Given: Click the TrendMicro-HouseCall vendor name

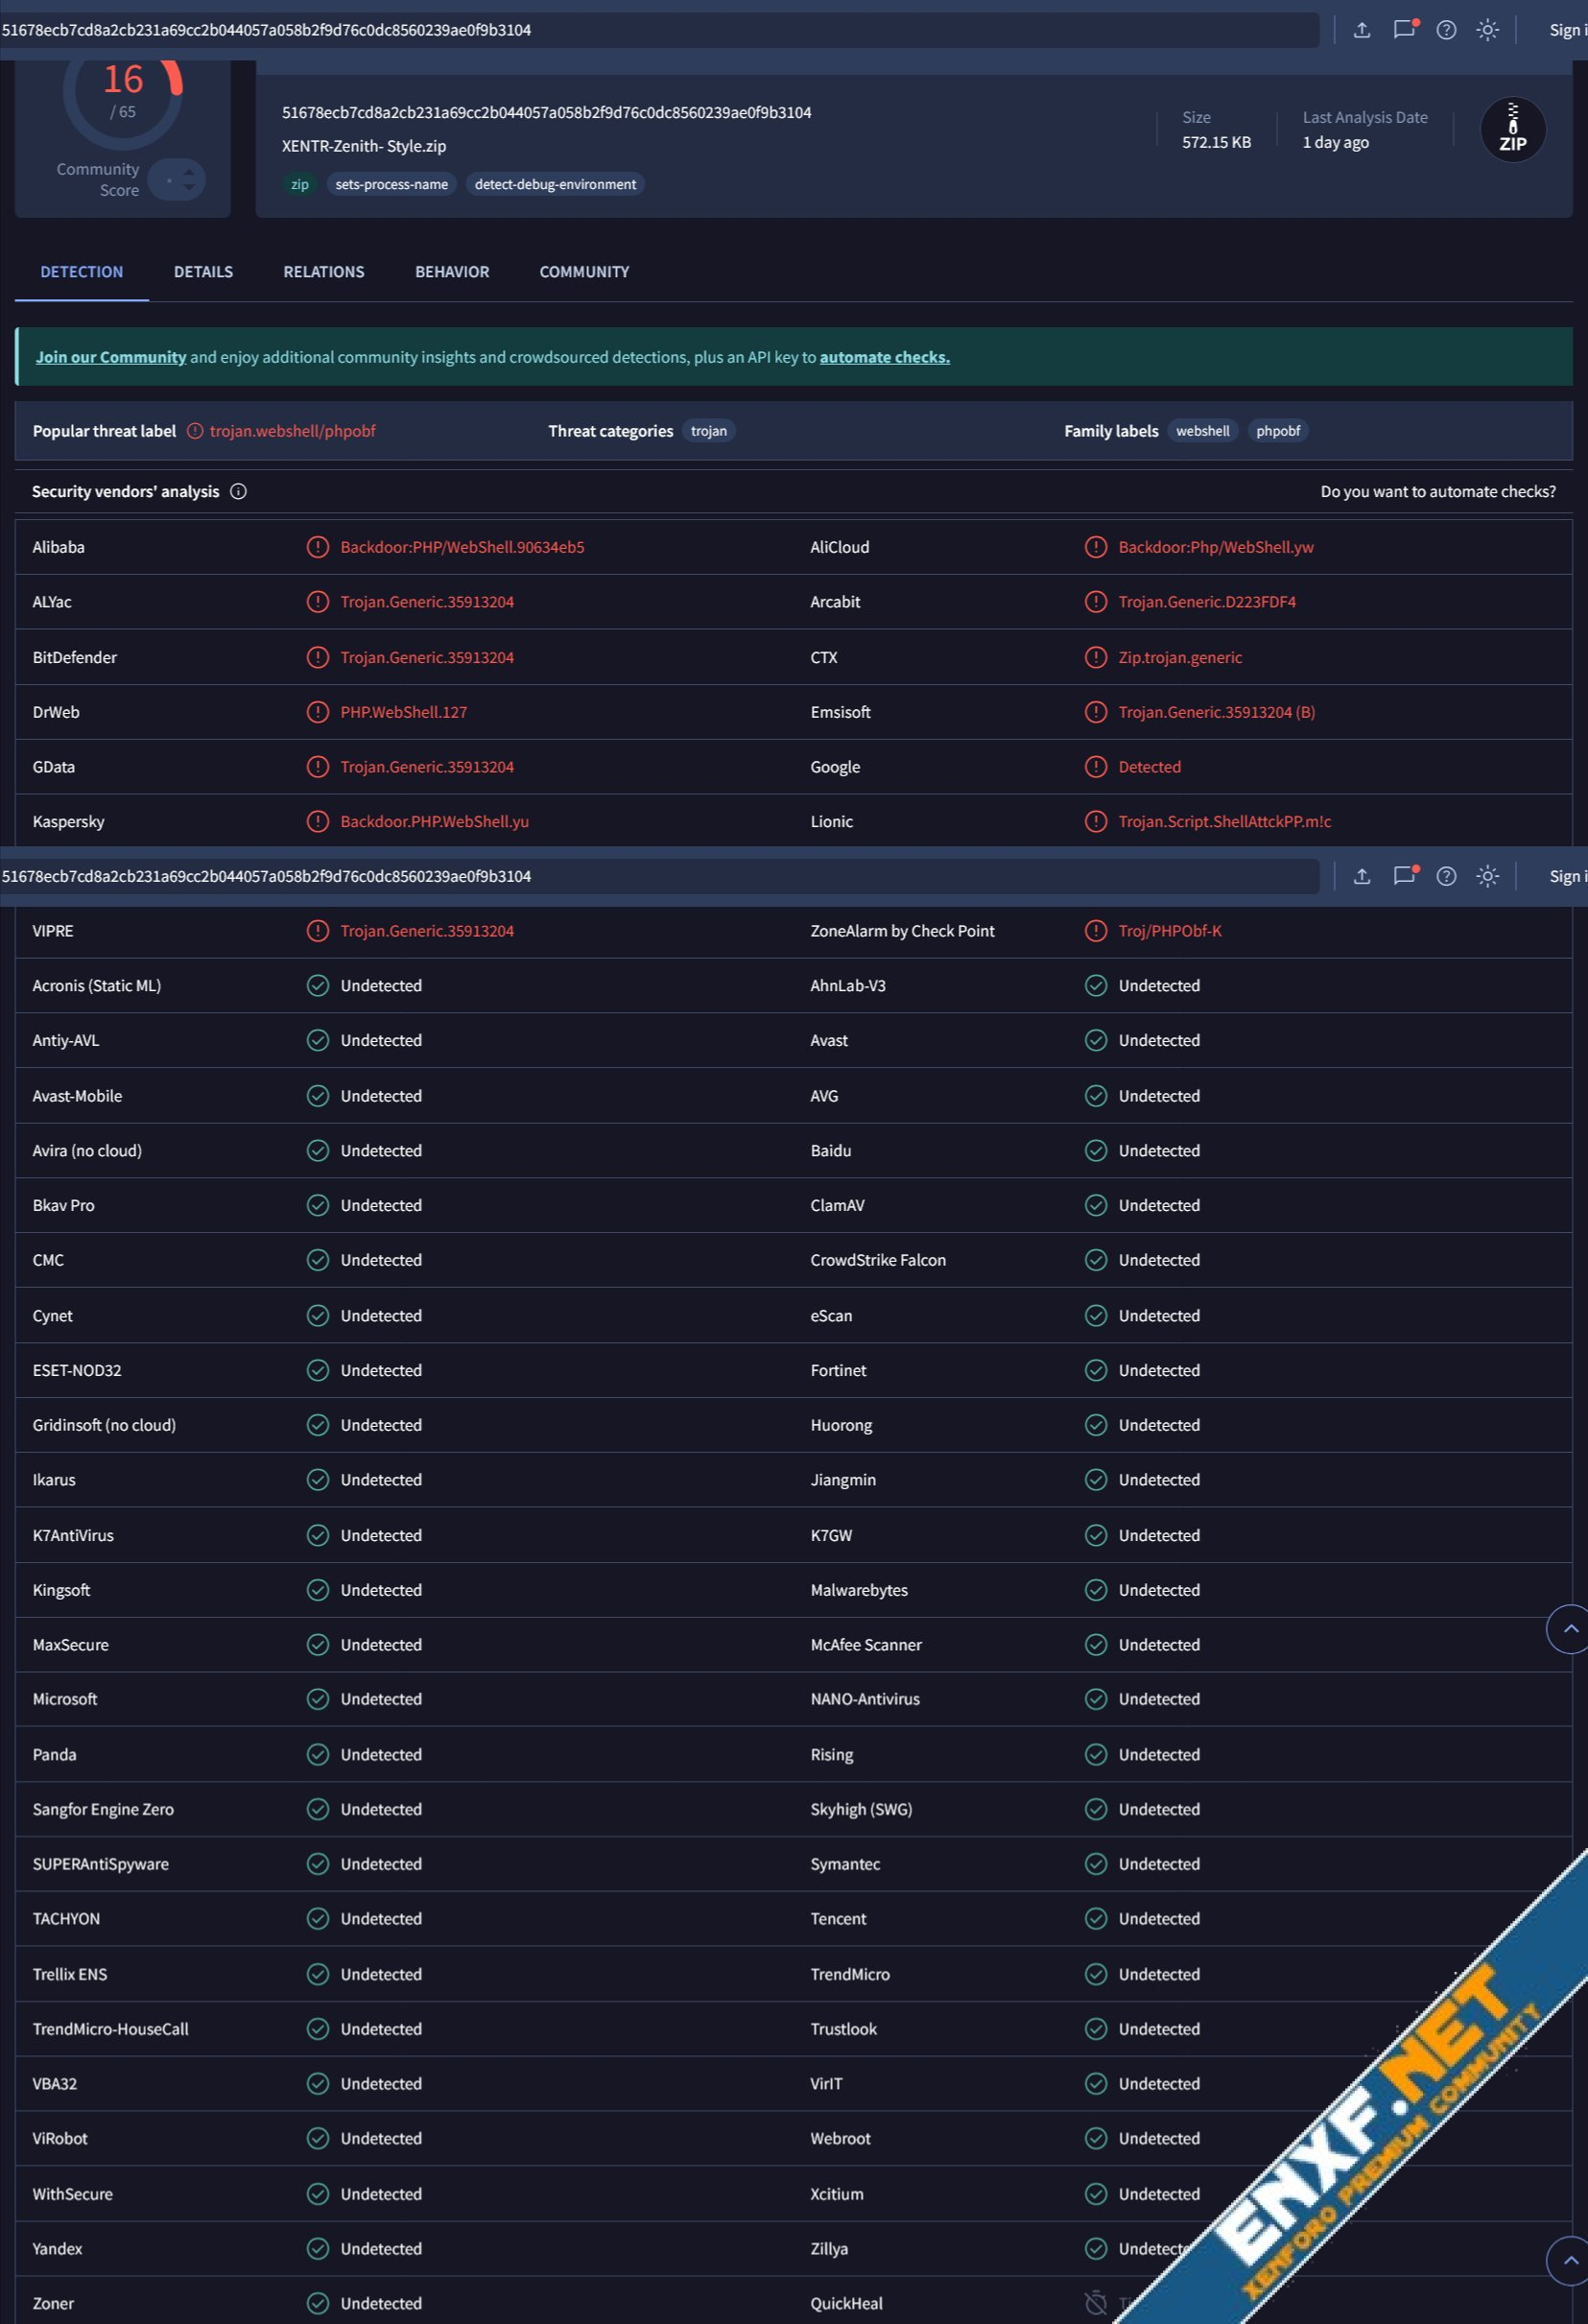Looking at the screenshot, I should click(x=111, y=2029).
